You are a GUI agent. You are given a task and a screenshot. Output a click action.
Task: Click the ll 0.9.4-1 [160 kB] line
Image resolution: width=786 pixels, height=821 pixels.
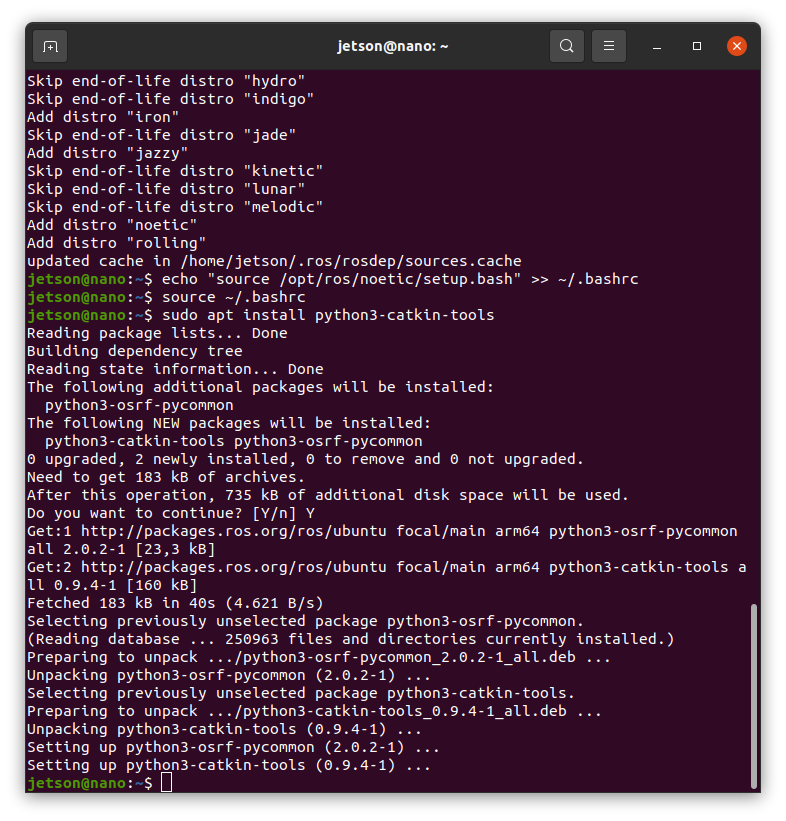coord(112,585)
